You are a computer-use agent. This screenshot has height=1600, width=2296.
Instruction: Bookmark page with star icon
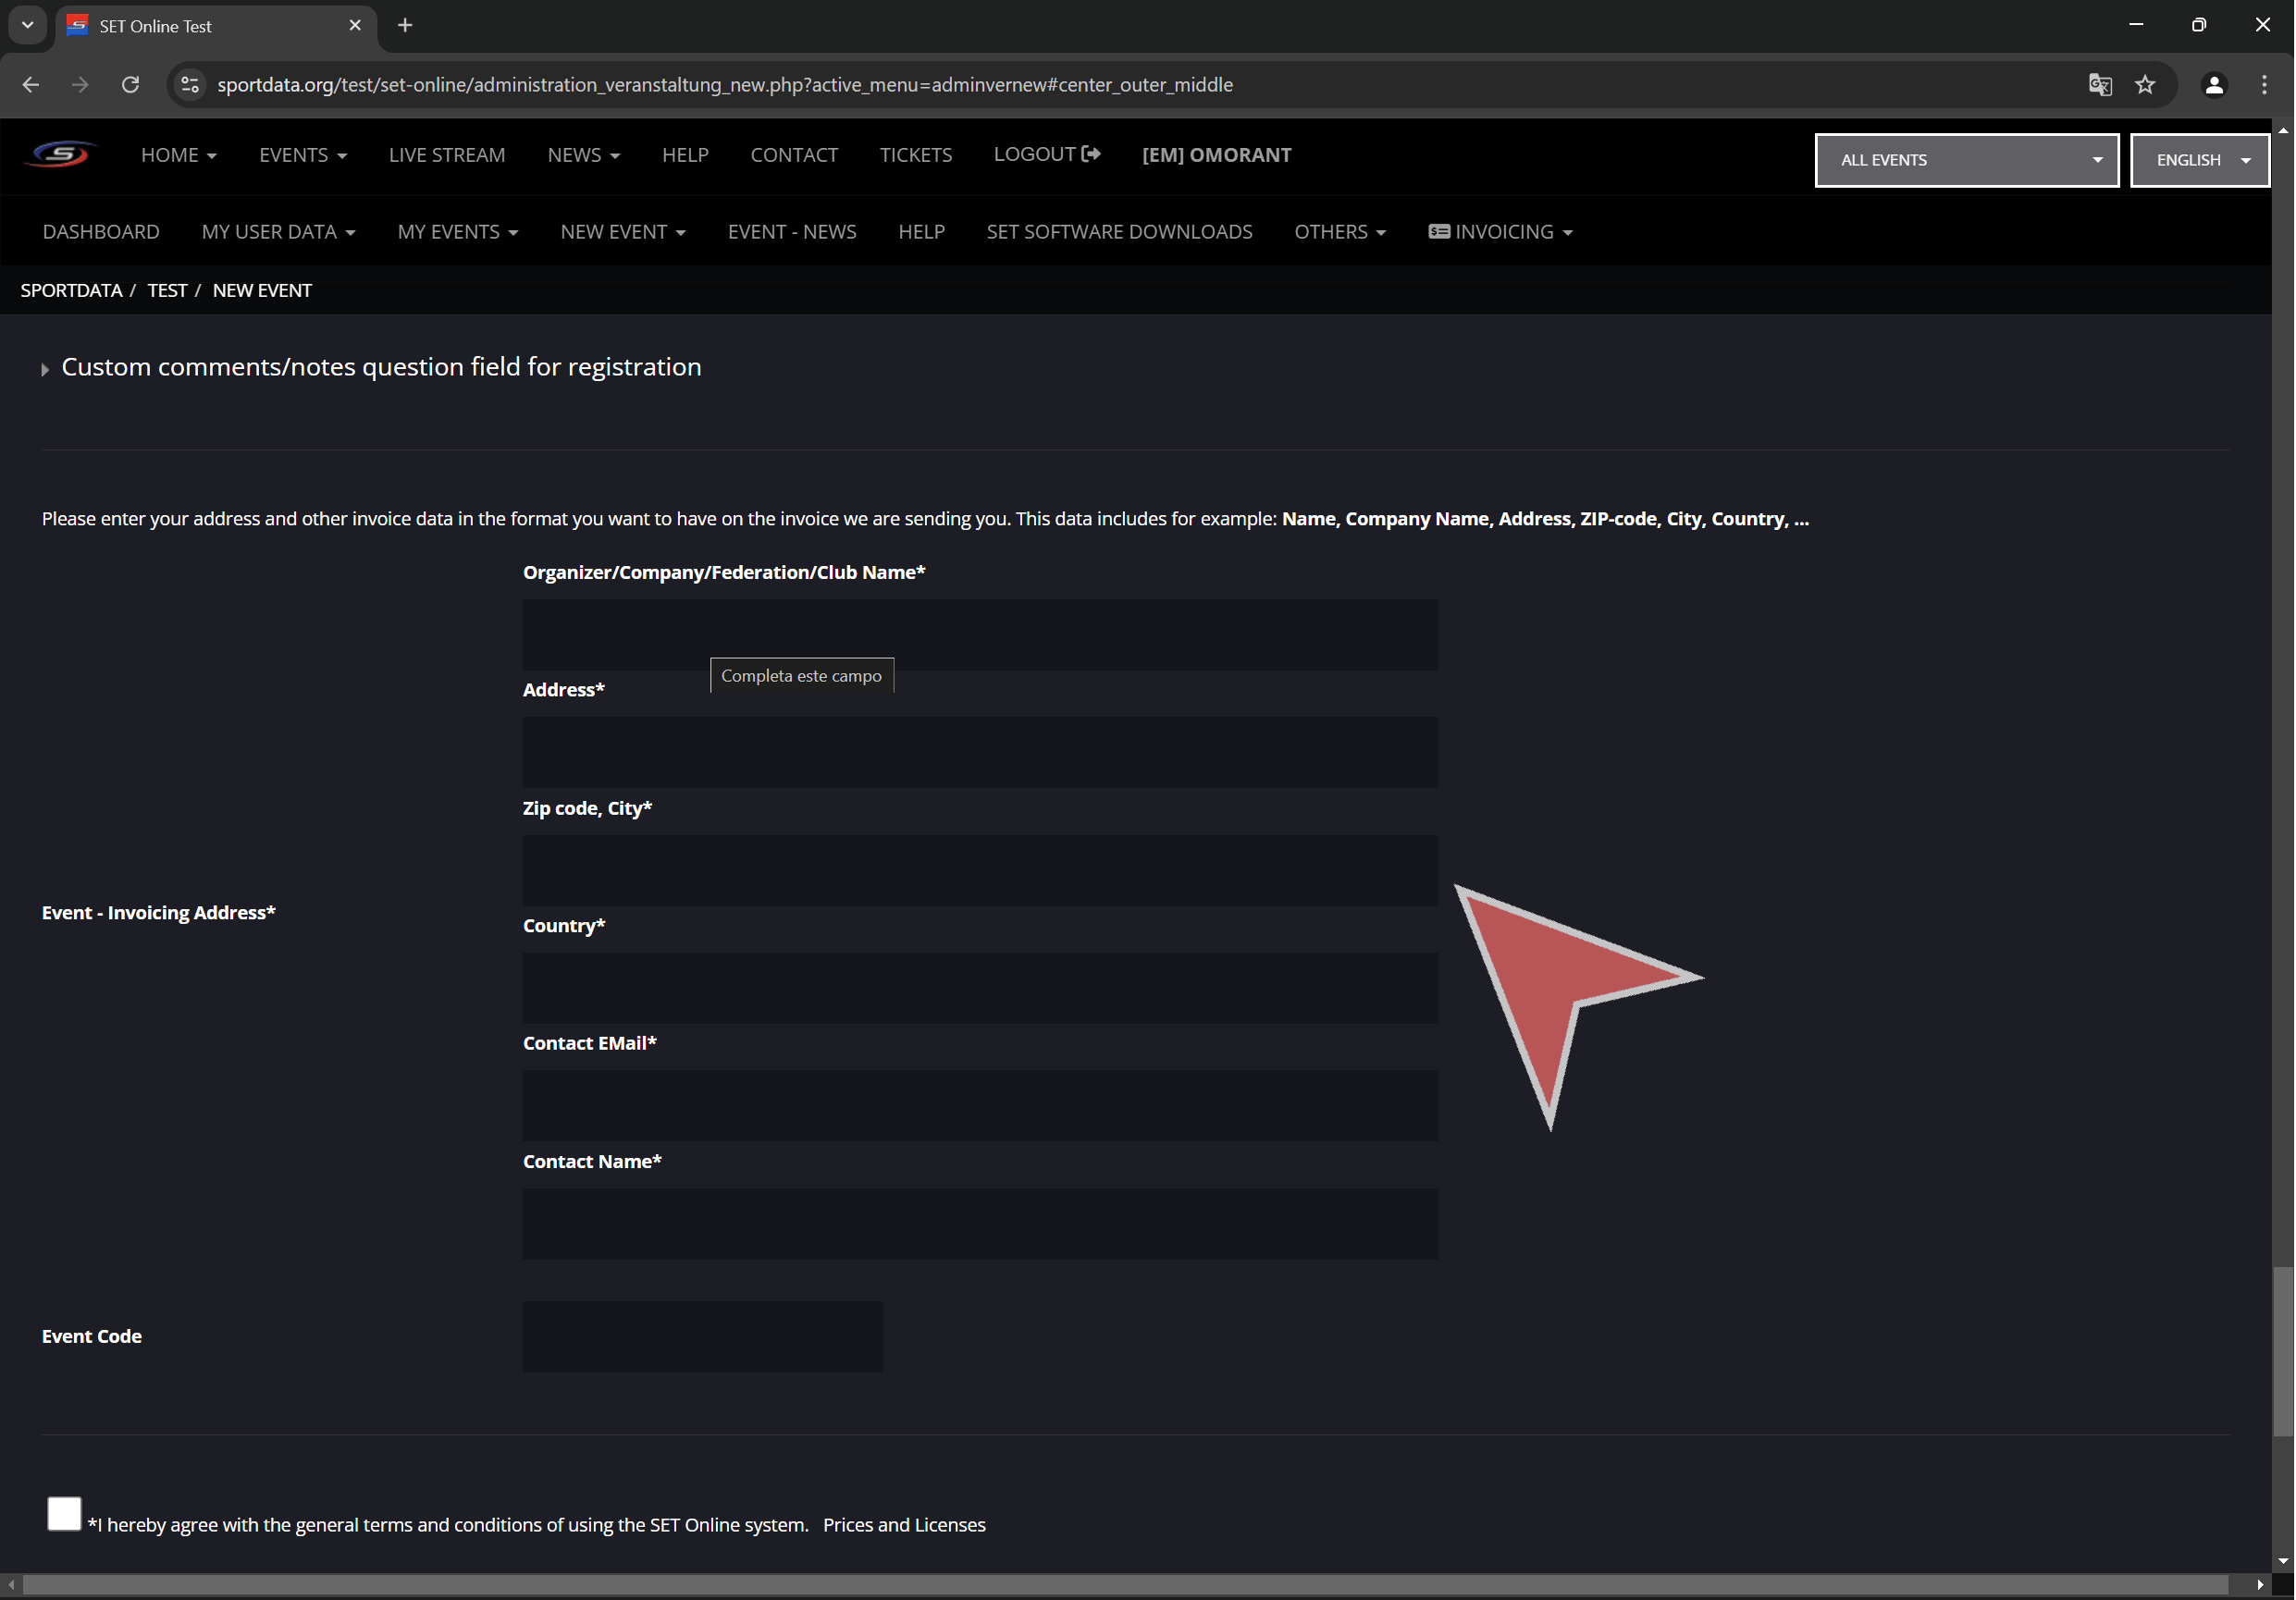(x=2145, y=85)
